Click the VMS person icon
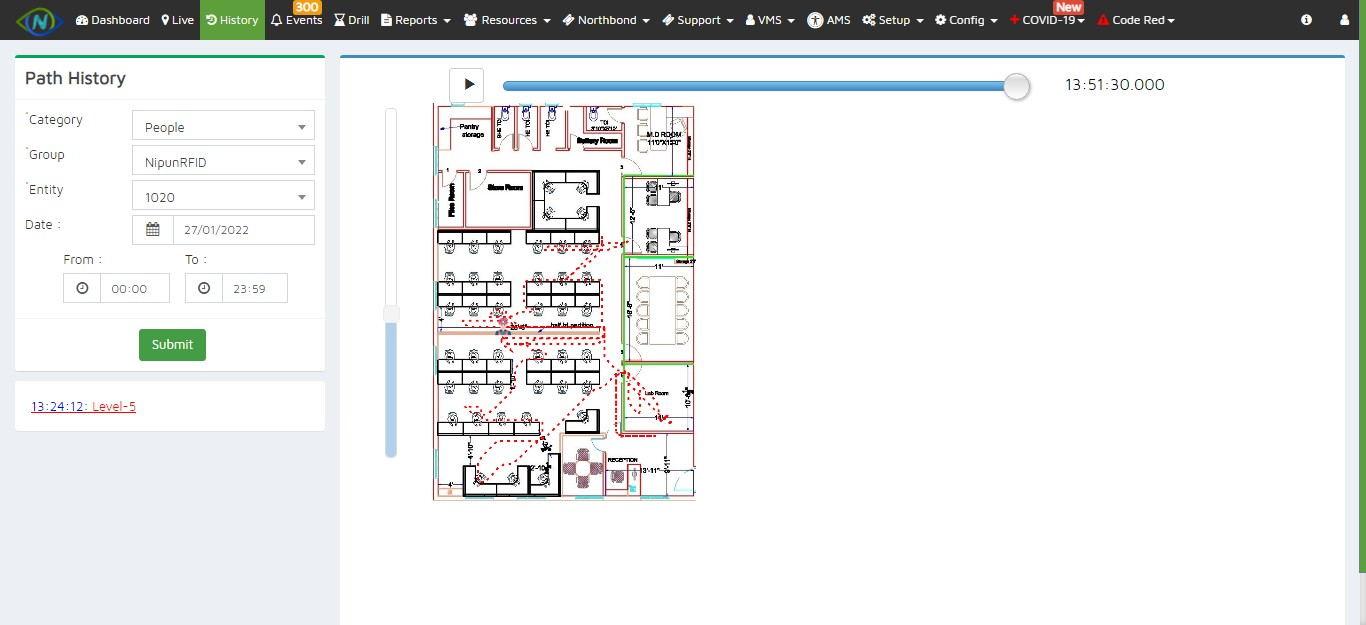1366x625 pixels. 751,20
